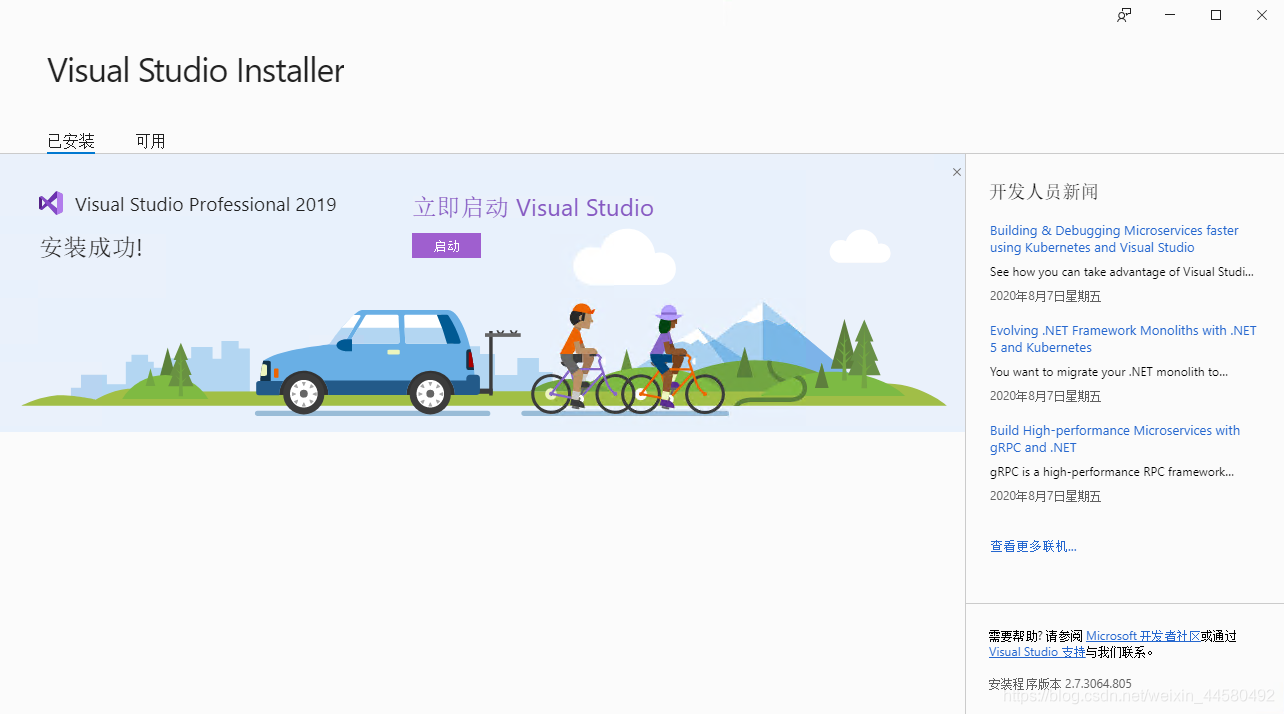Image resolution: width=1284 pixels, height=714 pixels.
Task: Click the 立即启动 Visual Studio heading
Action: click(x=533, y=208)
